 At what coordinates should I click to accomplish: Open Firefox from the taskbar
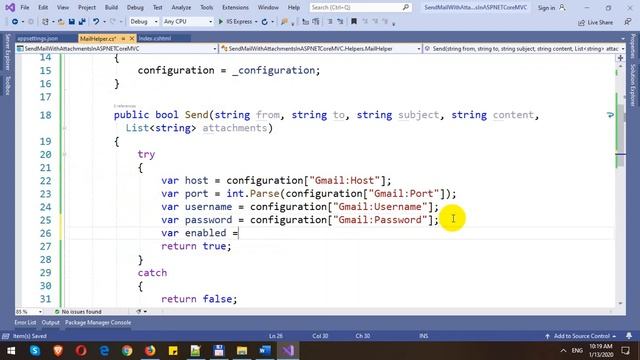point(150,351)
